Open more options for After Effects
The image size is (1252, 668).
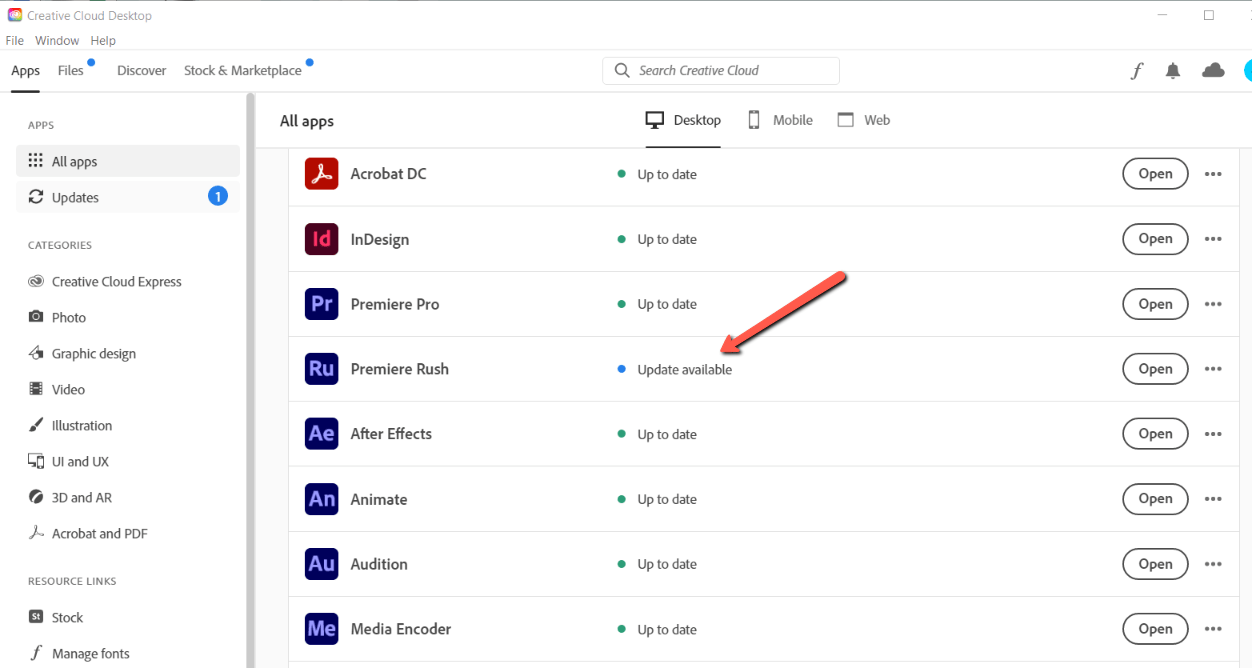click(x=1213, y=434)
